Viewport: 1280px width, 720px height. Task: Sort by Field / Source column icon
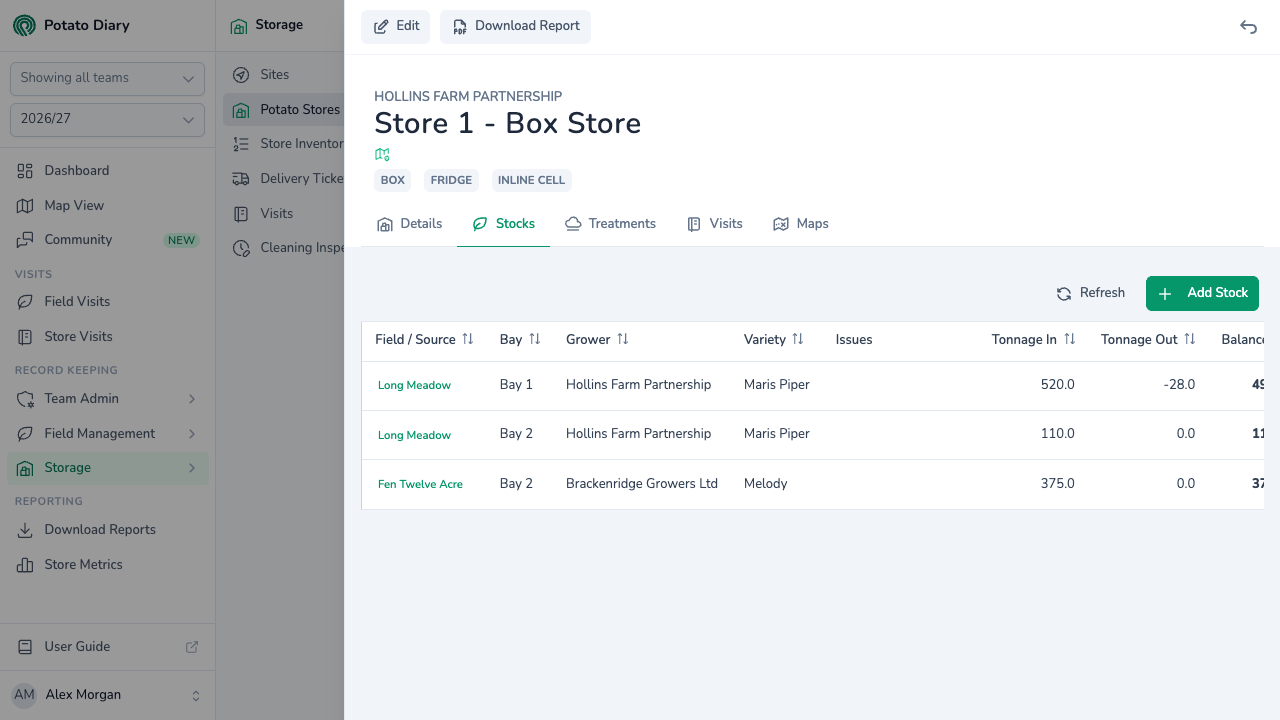click(468, 339)
